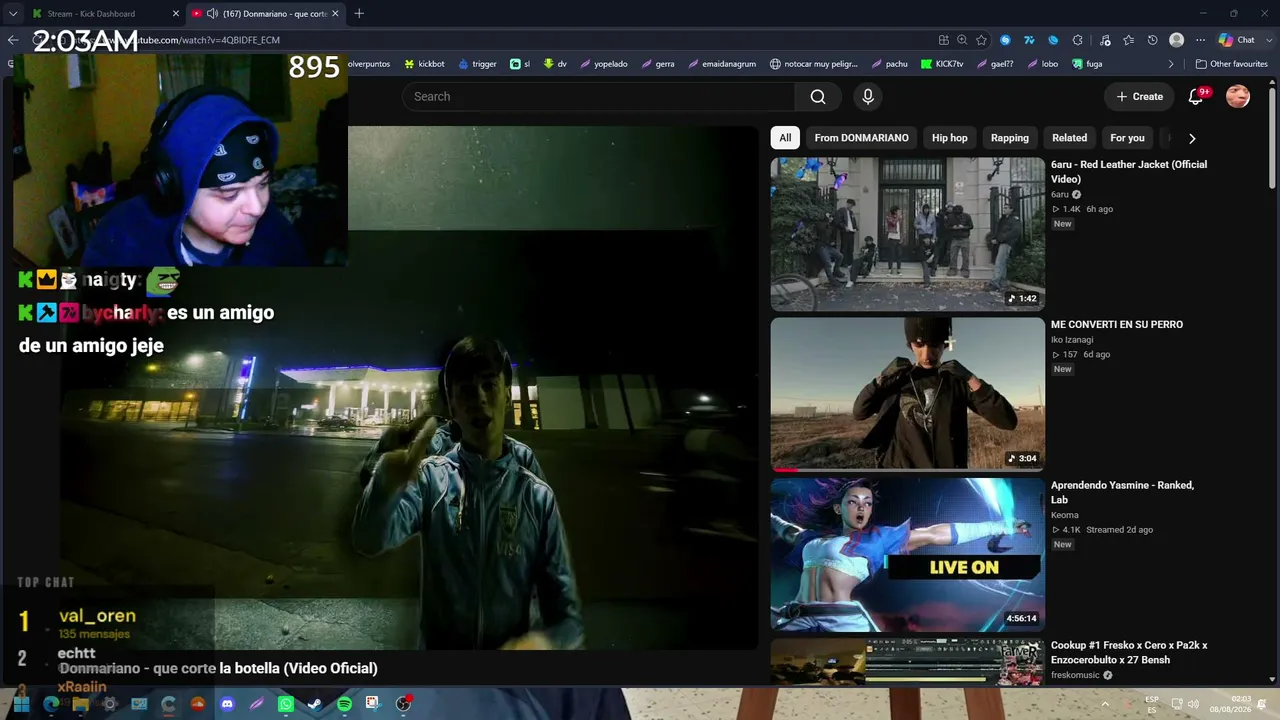This screenshot has height=720, width=1280.
Task: Expand the Copilot Chat dropdown arrow
Action: click(1267, 40)
